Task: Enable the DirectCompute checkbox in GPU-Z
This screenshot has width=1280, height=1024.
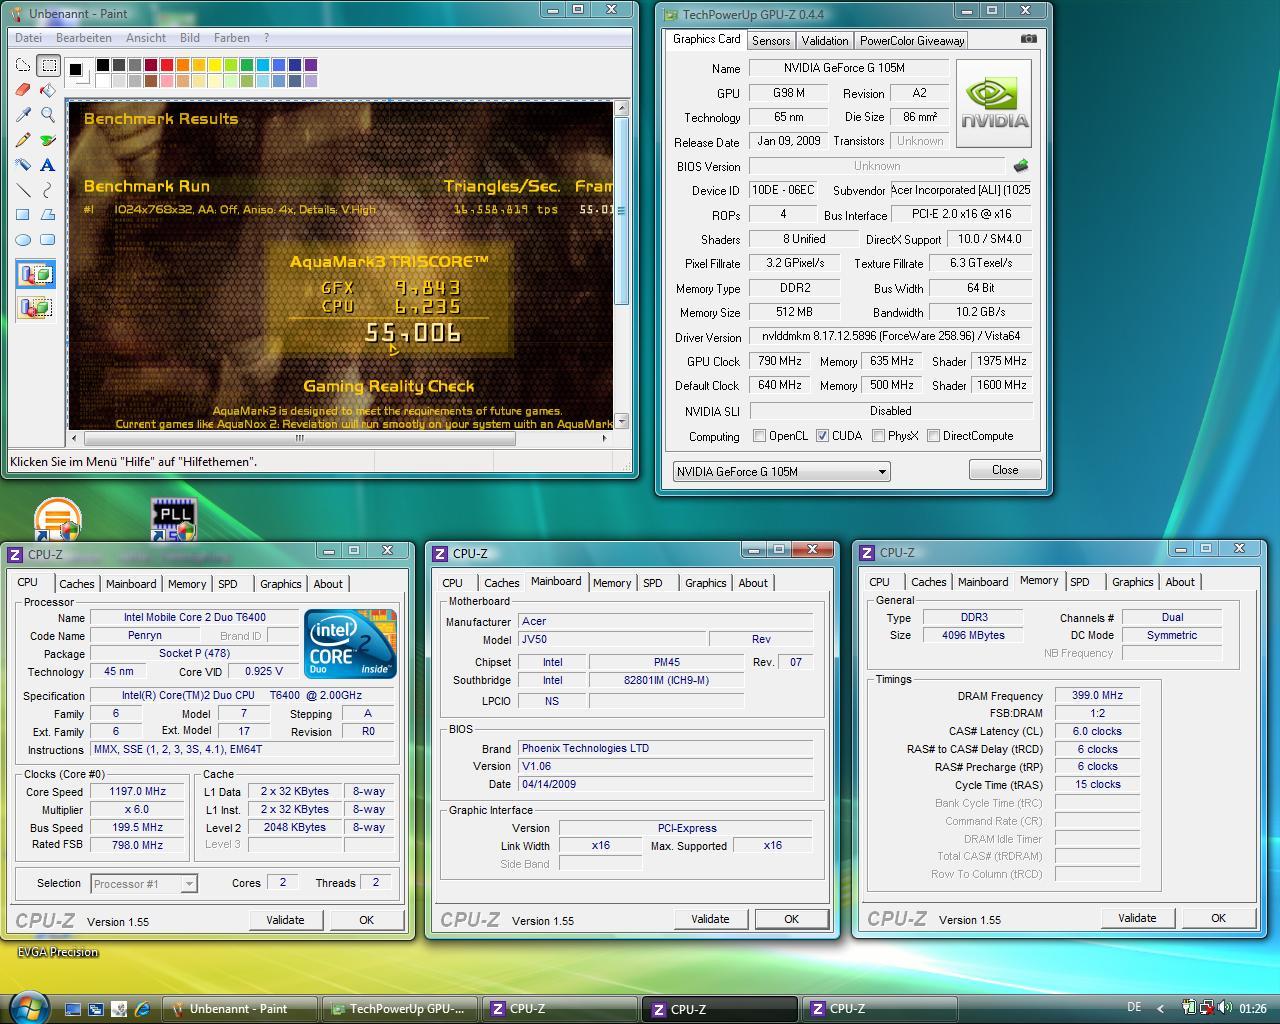Action: click(933, 436)
